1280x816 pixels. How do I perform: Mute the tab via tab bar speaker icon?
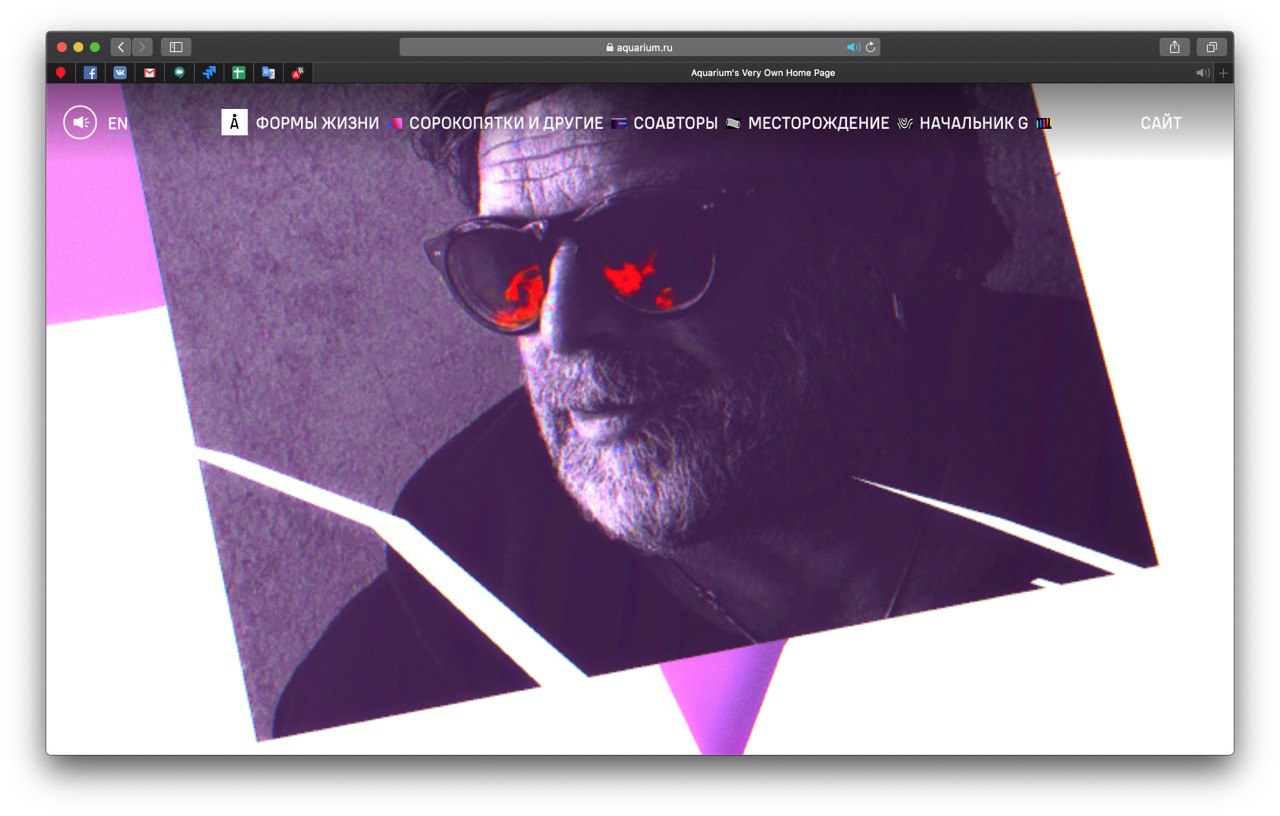(x=1202, y=73)
